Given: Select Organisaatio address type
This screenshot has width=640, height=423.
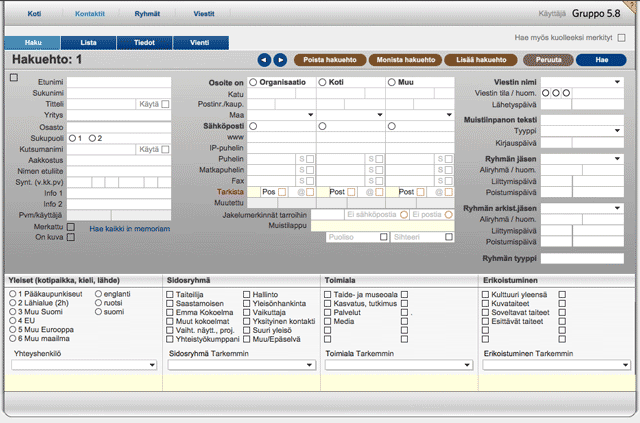Looking at the screenshot, I should 253,82.
